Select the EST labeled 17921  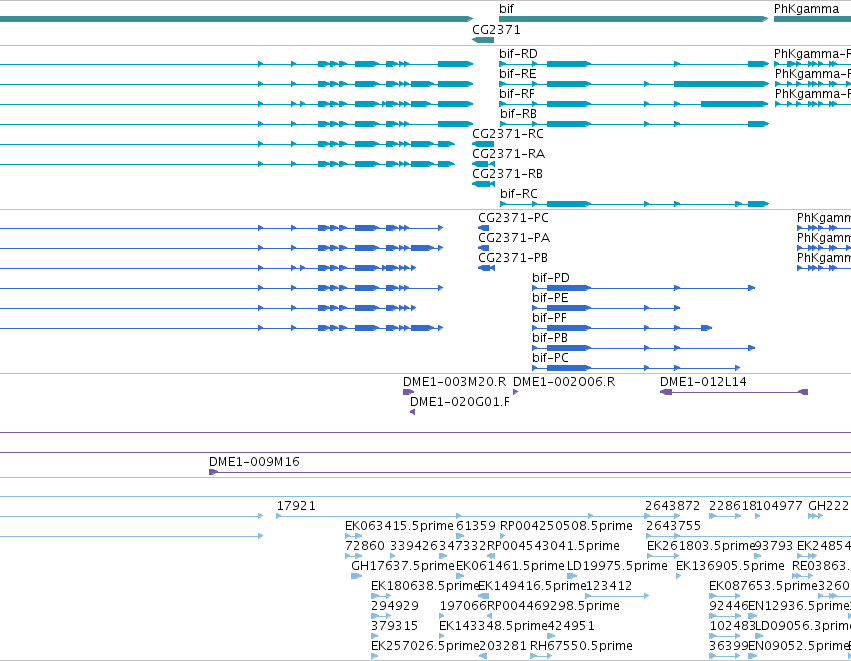pyautogui.click(x=296, y=506)
